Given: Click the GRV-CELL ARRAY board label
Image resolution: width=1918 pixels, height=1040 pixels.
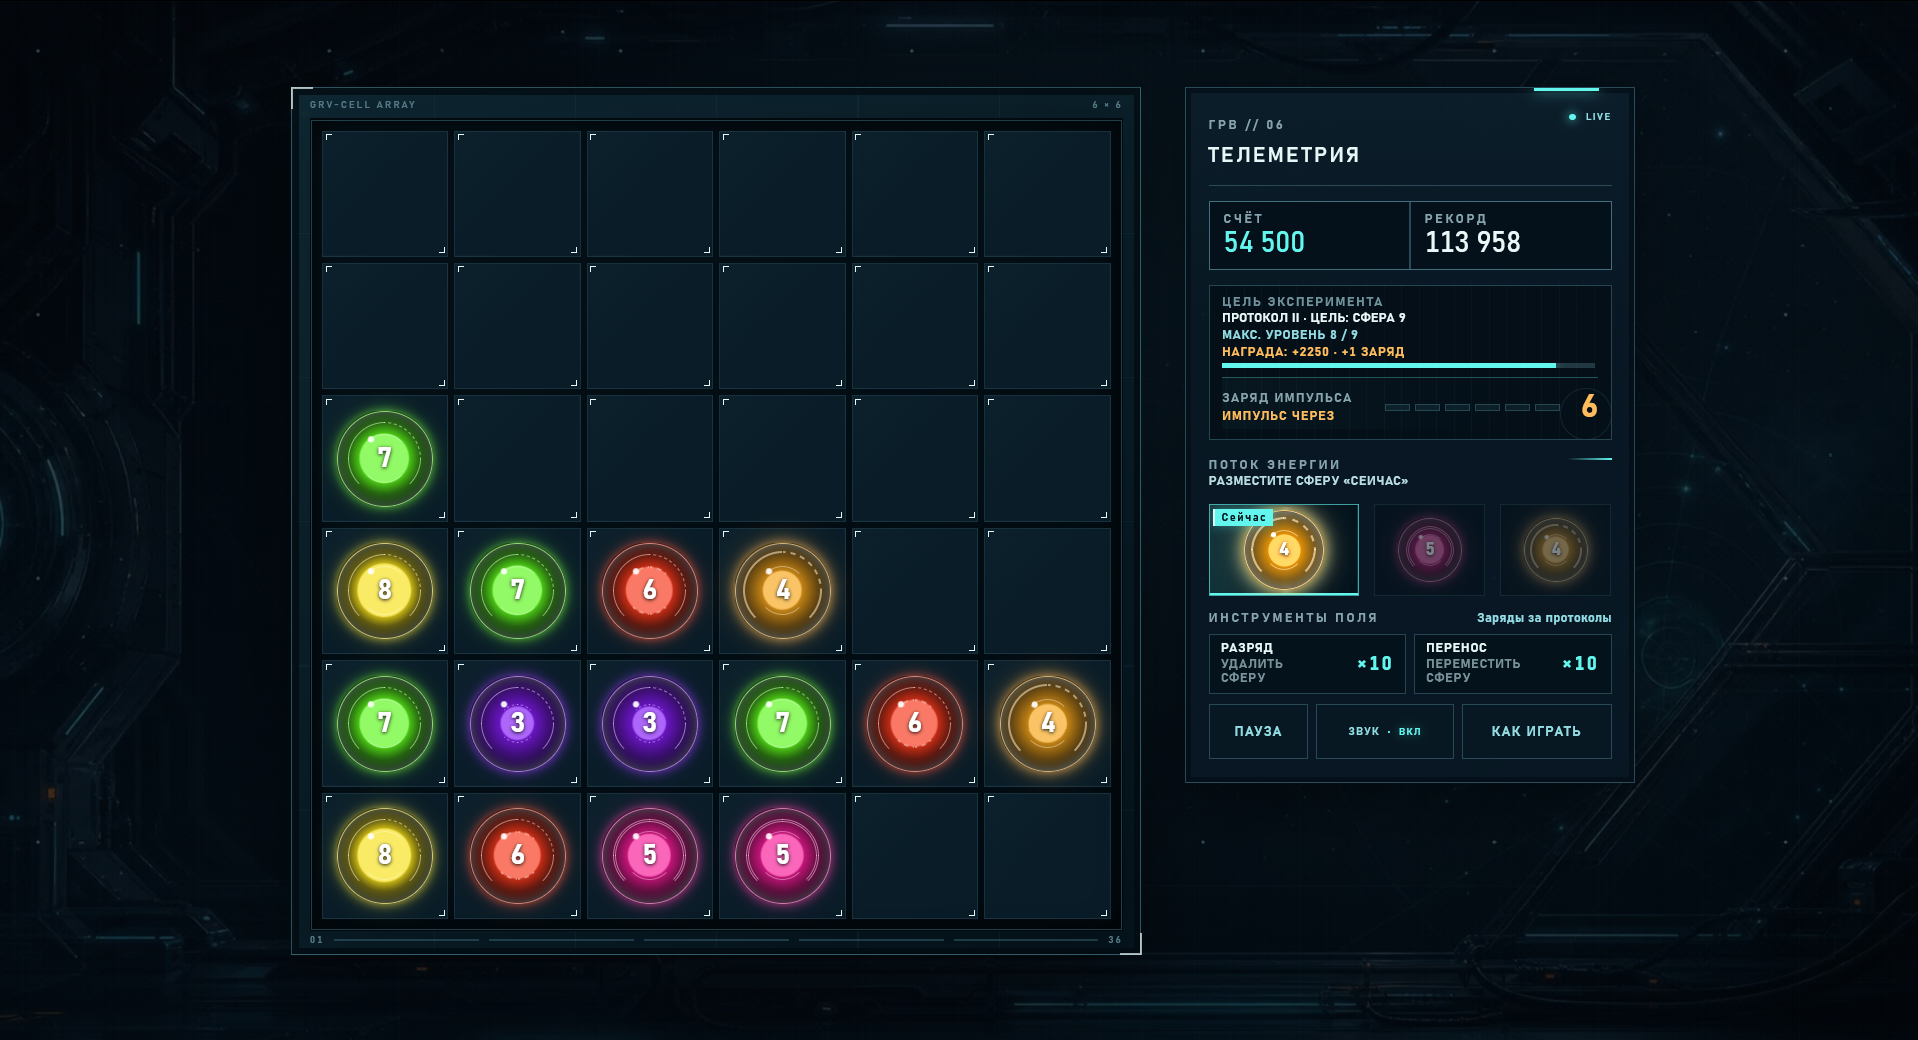Looking at the screenshot, I should pyautogui.click(x=362, y=105).
